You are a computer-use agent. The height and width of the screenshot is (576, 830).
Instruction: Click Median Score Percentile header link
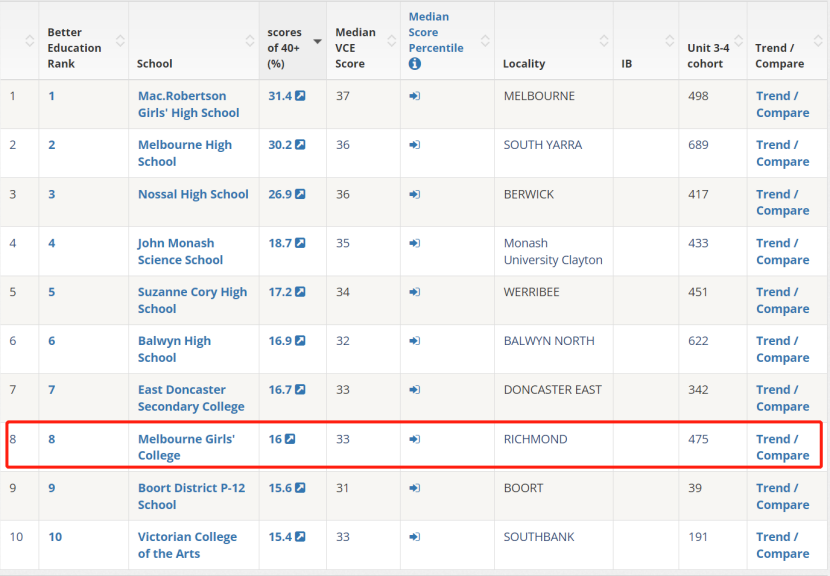click(x=436, y=32)
